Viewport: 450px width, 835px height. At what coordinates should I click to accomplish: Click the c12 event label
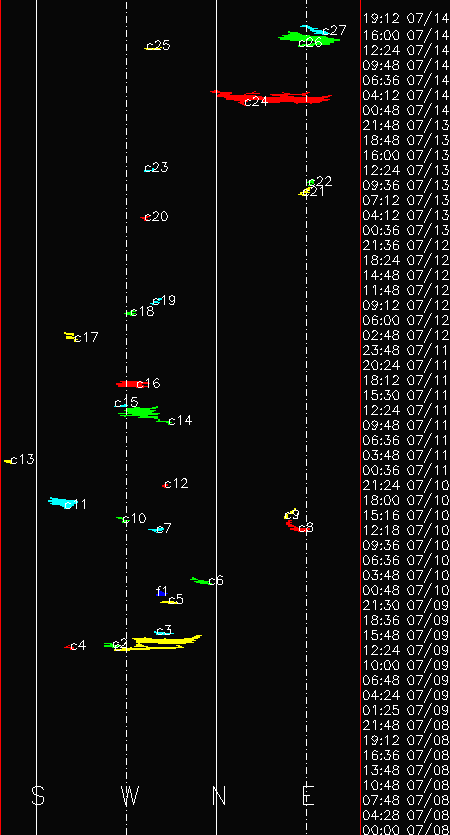click(x=176, y=484)
